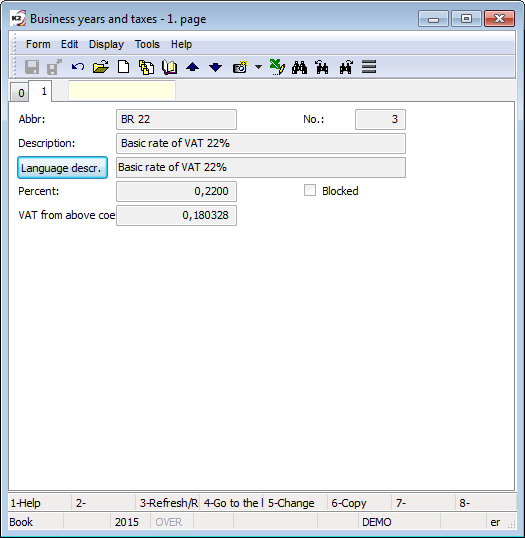Click the Open folder icon
The height and width of the screenshot is (538, 525).
click(101, 67)
